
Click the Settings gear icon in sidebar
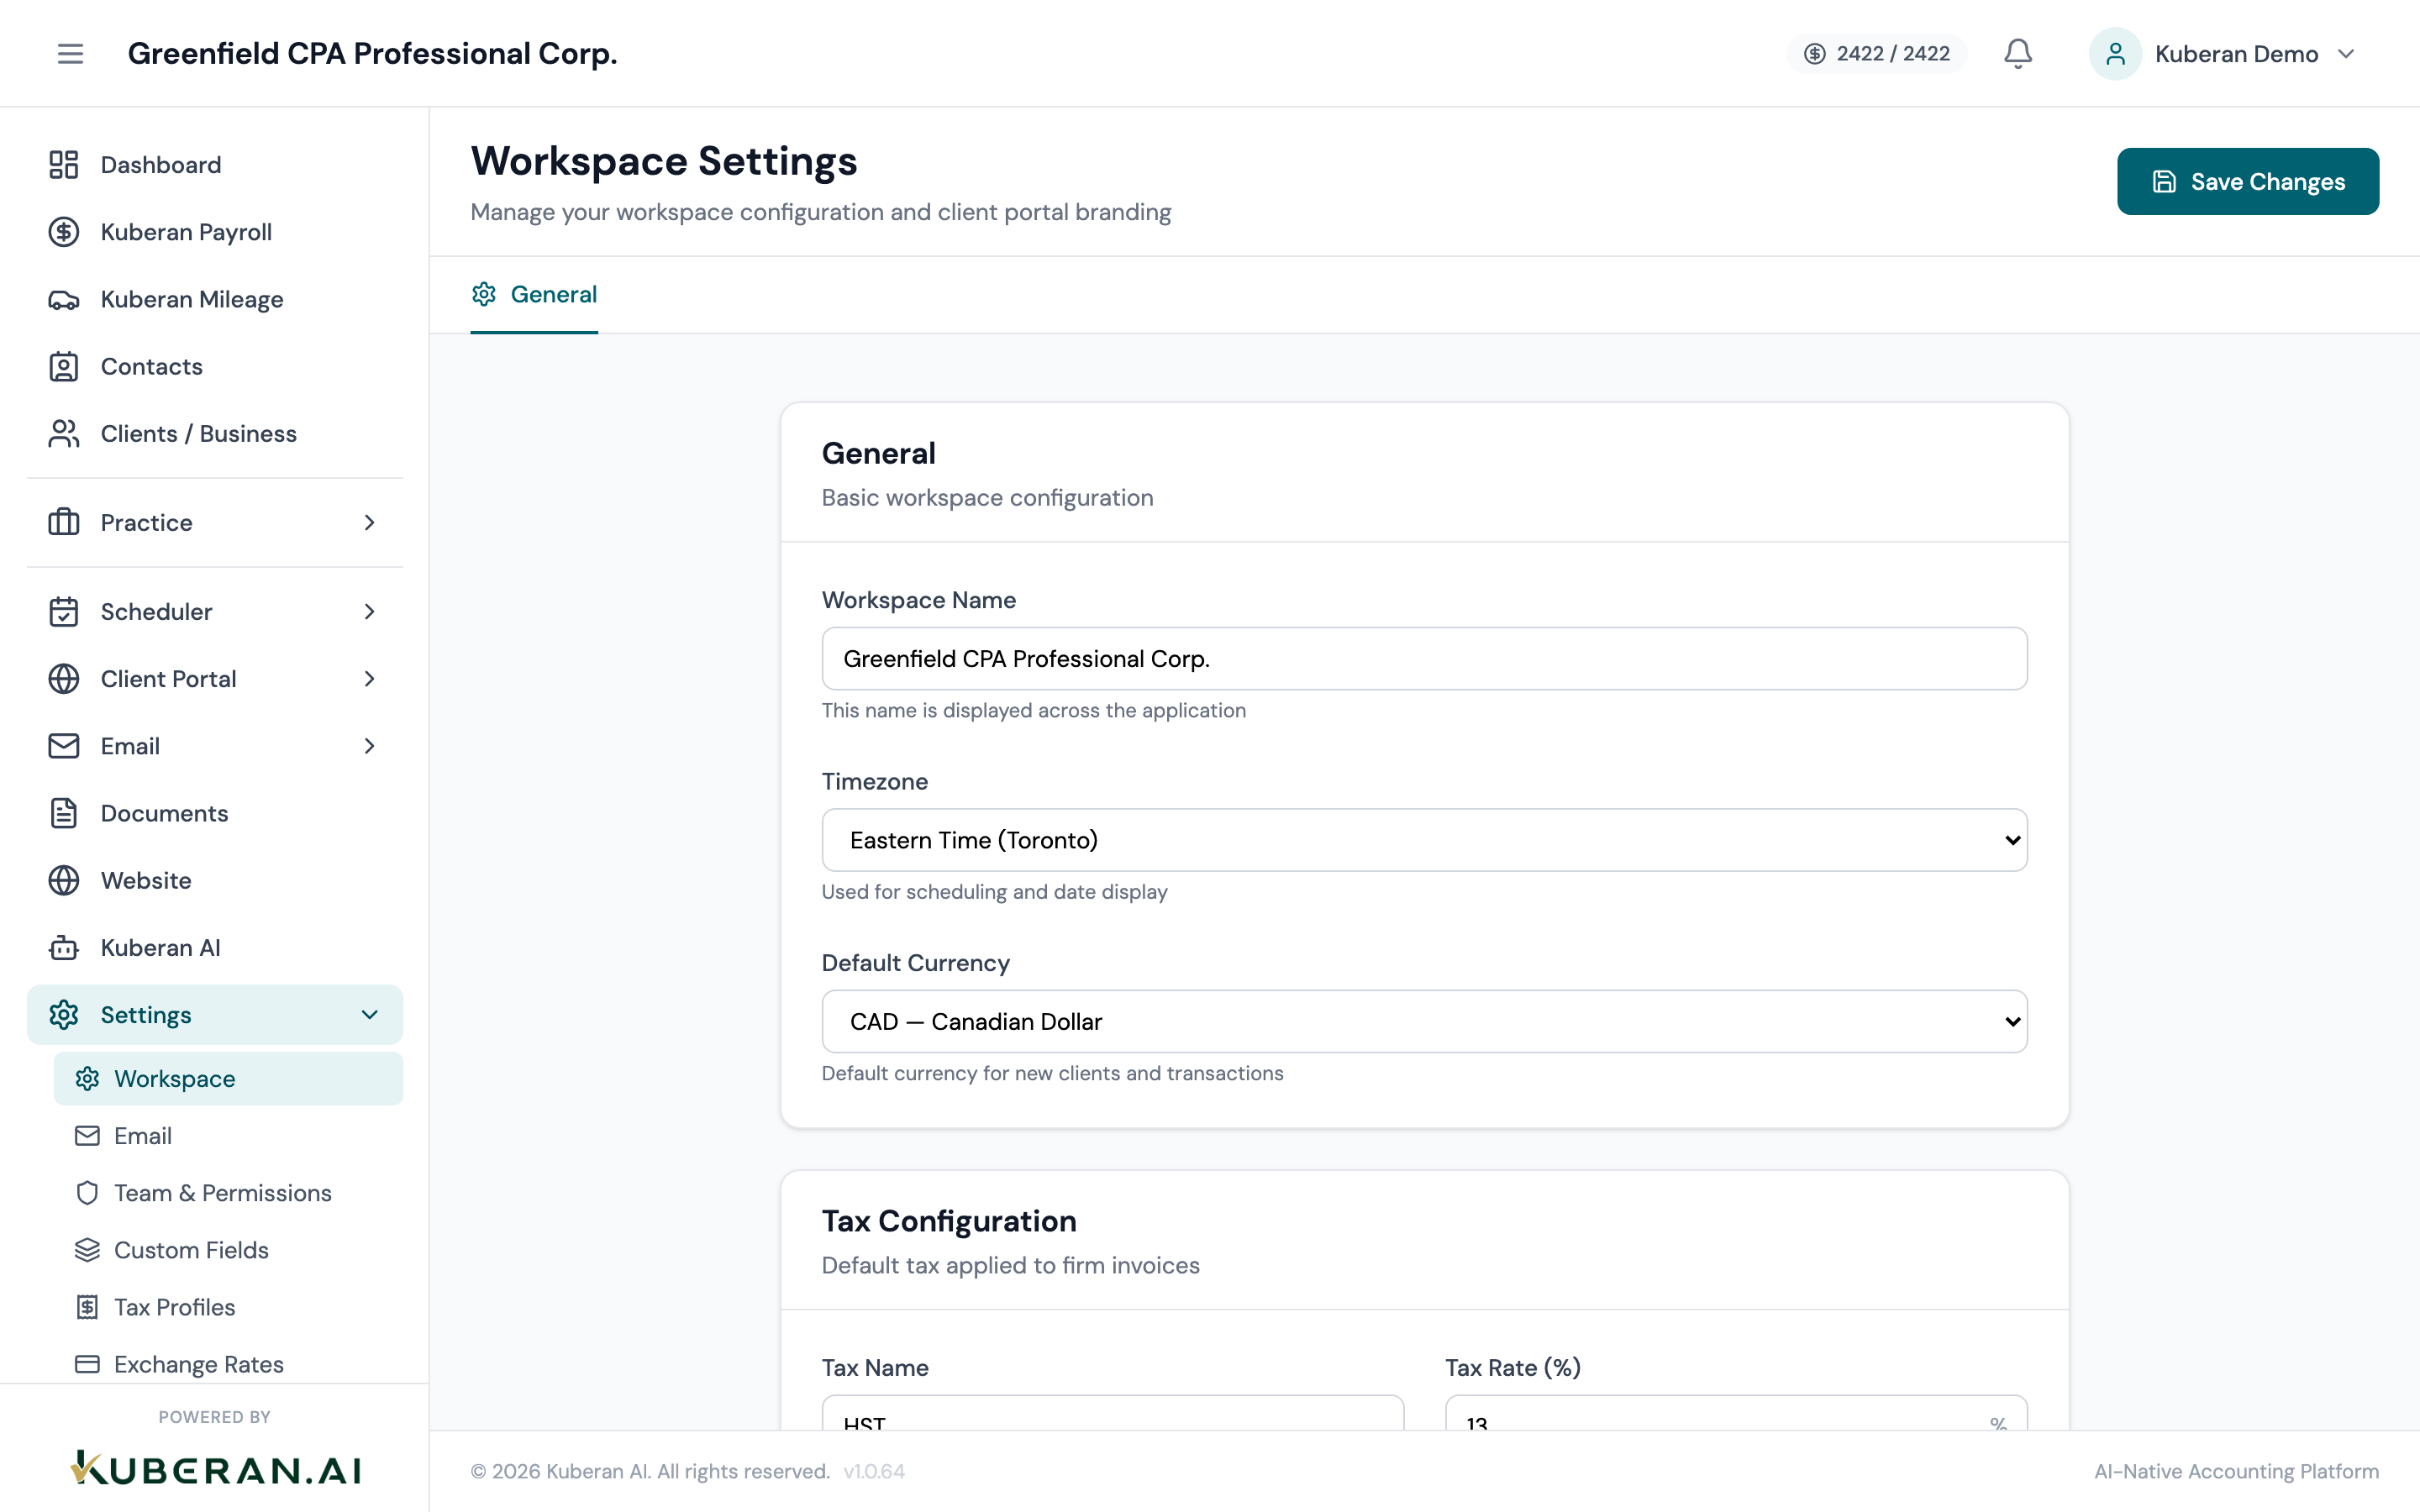[64, 1015]
